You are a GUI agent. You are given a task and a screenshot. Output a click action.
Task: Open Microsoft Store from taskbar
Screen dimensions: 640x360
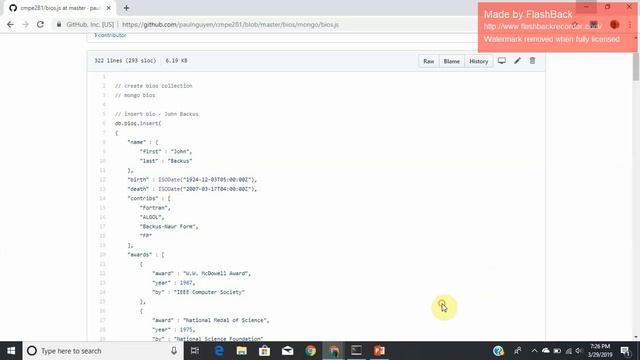click(x=264, y=351)
